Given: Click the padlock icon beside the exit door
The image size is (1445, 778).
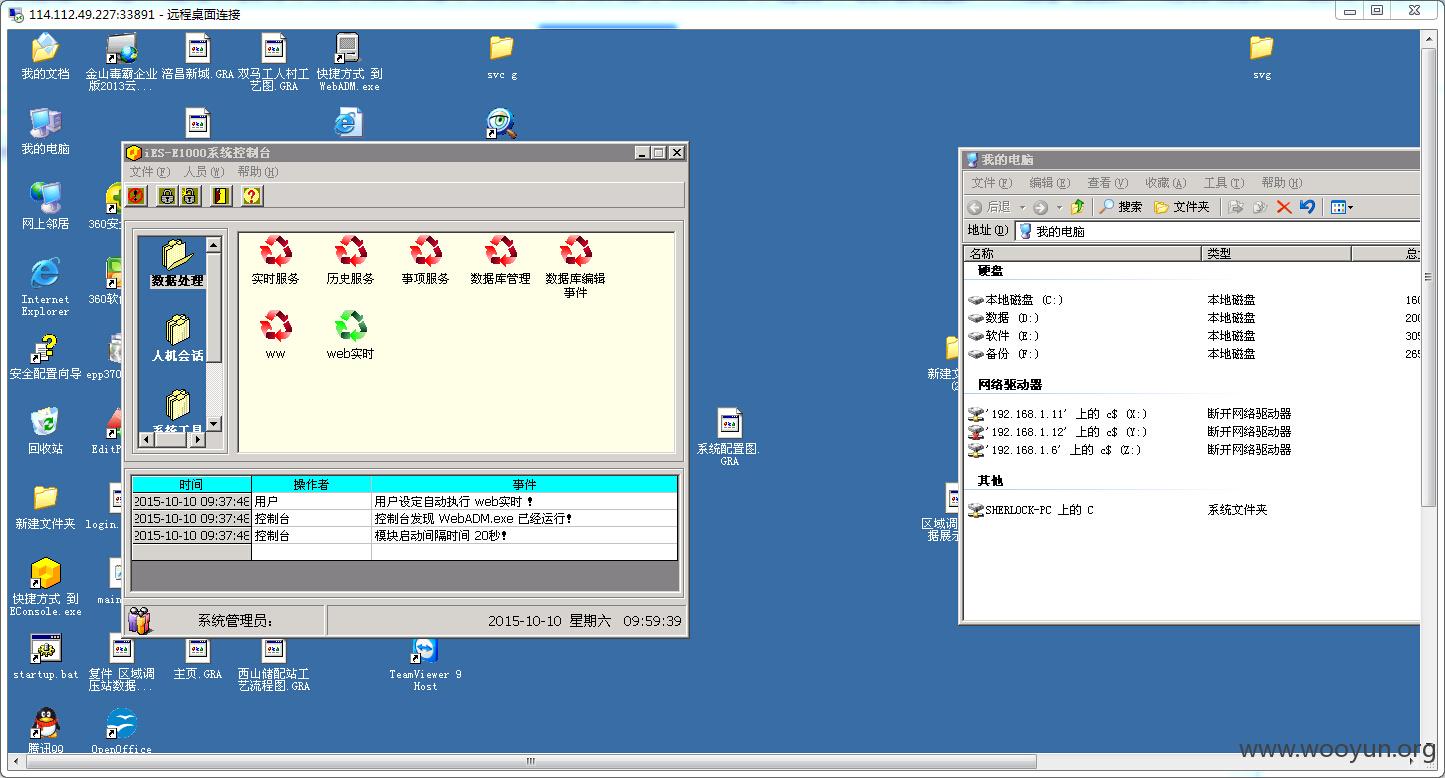Looking at the screenshot, I should [x=190, y=196].
